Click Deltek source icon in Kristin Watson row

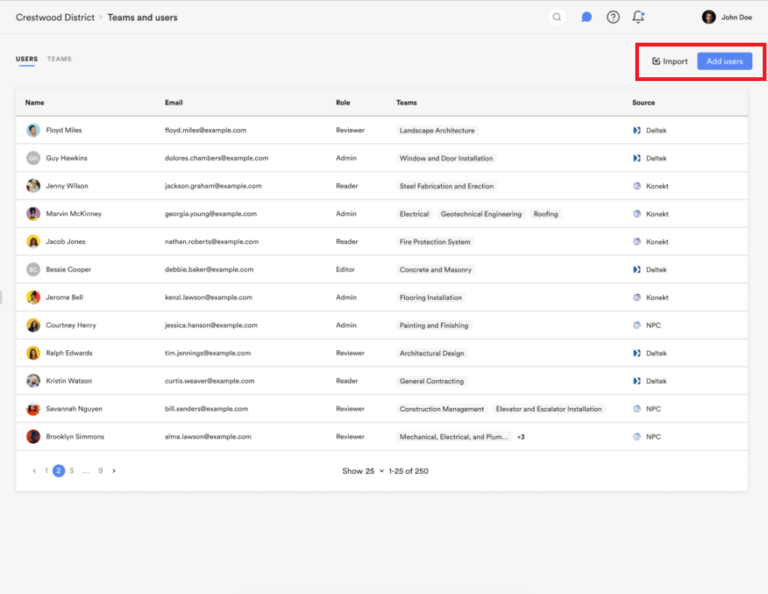coord(637,381)
